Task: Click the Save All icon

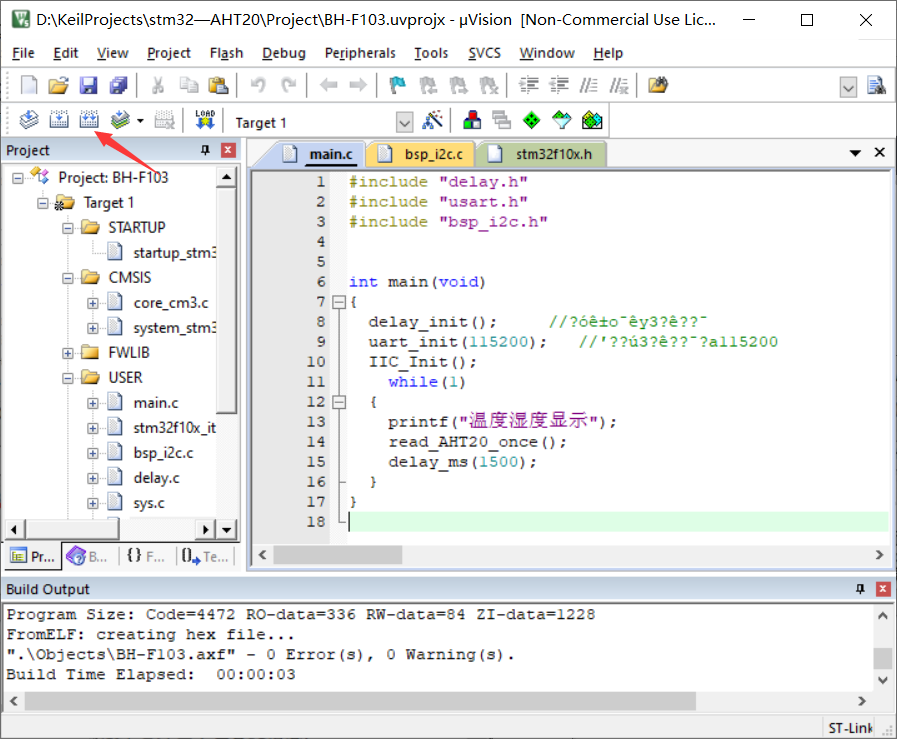Action: tap(118, 85)
